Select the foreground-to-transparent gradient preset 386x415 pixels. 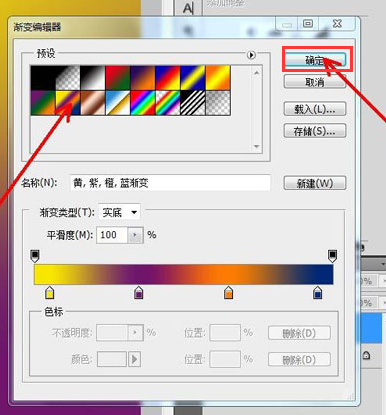pos(68,78)
